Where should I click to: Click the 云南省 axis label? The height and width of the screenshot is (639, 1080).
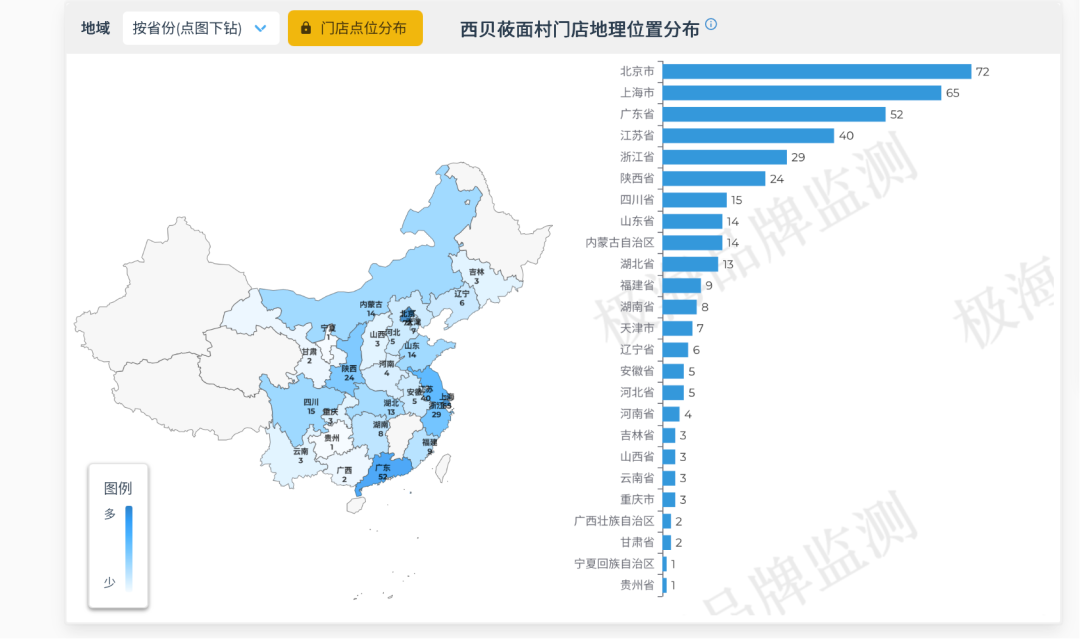click(x=637, y=478)
